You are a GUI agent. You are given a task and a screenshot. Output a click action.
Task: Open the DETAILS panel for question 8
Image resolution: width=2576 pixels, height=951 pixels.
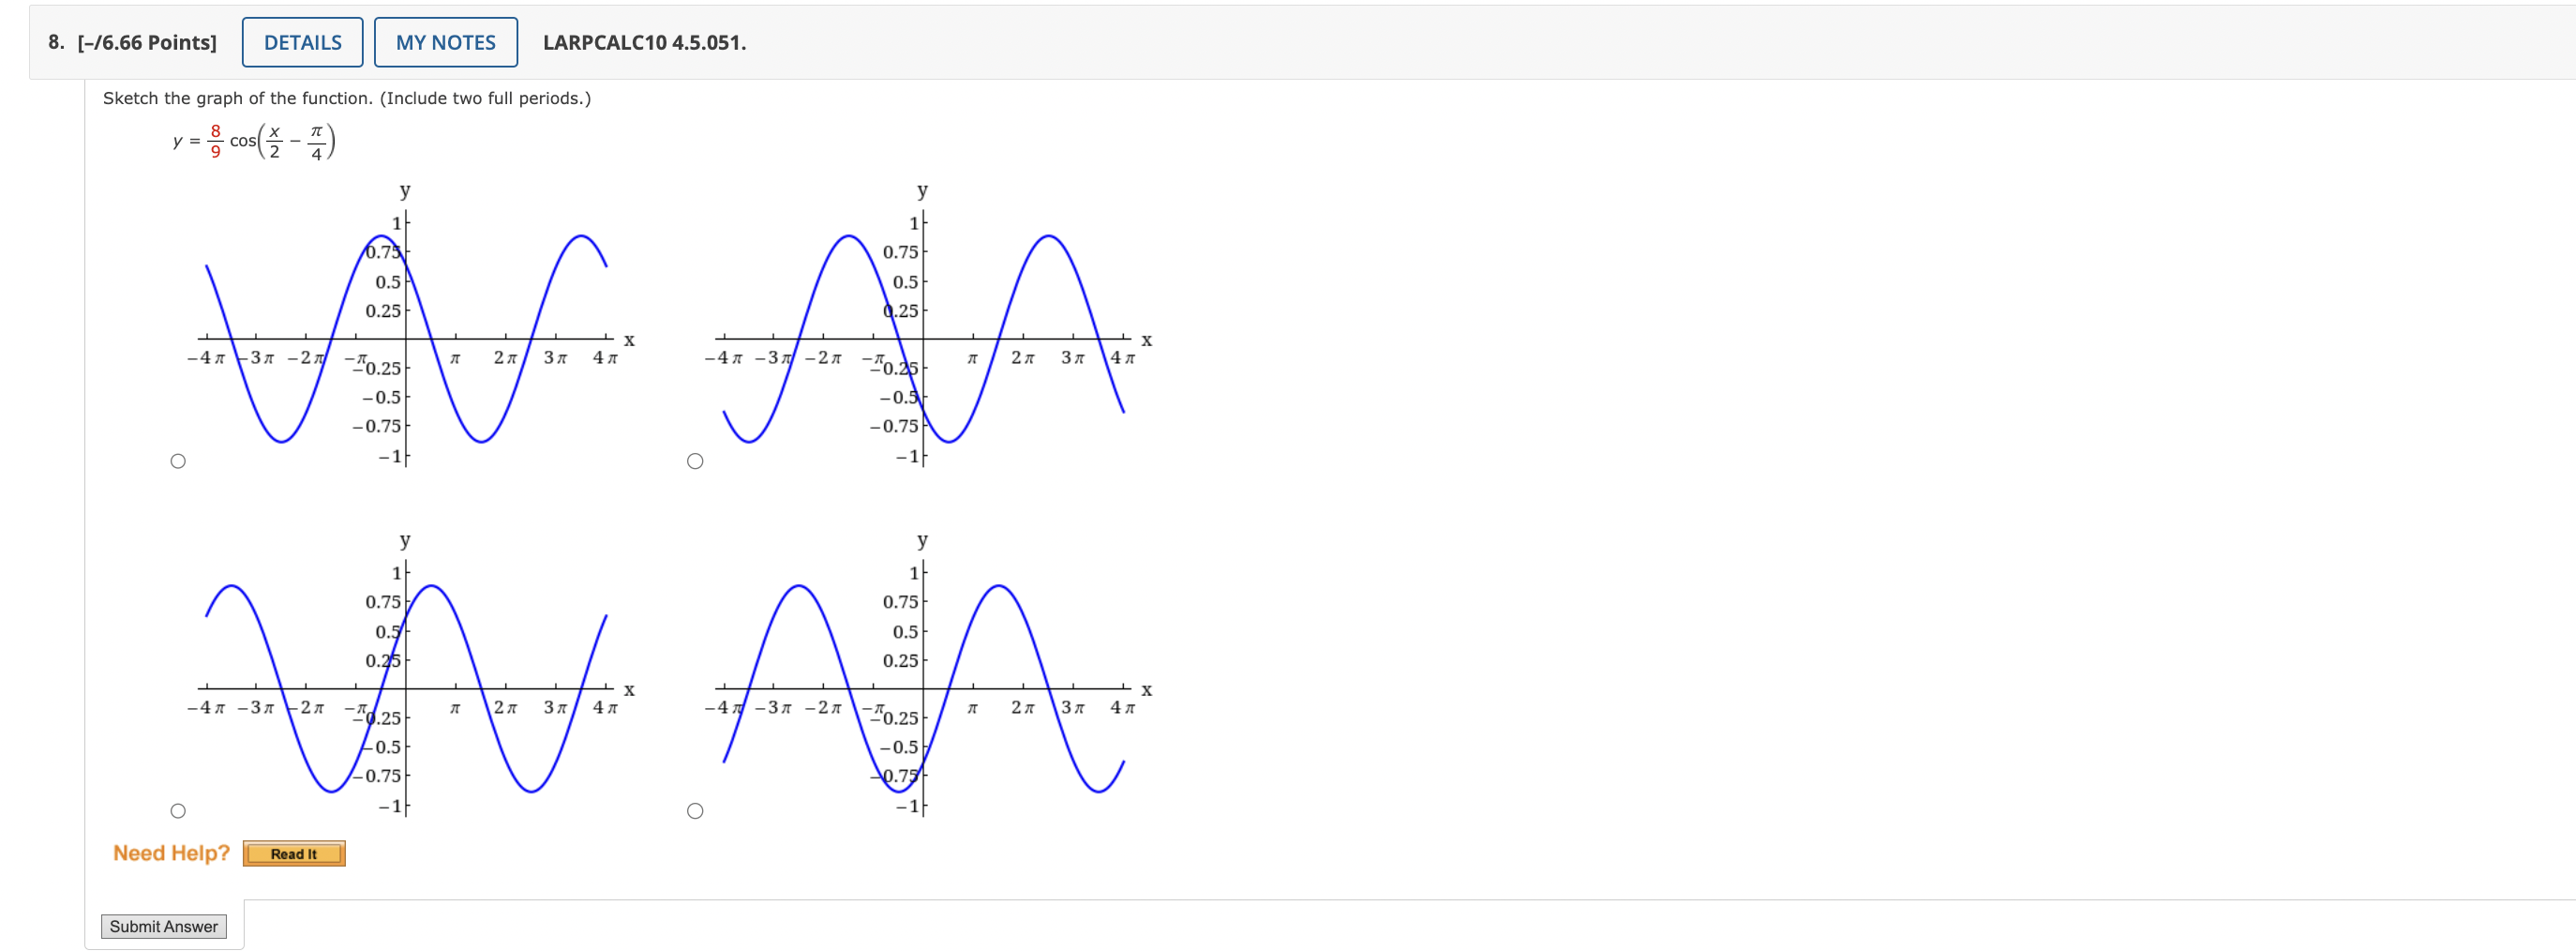[302, 42]
